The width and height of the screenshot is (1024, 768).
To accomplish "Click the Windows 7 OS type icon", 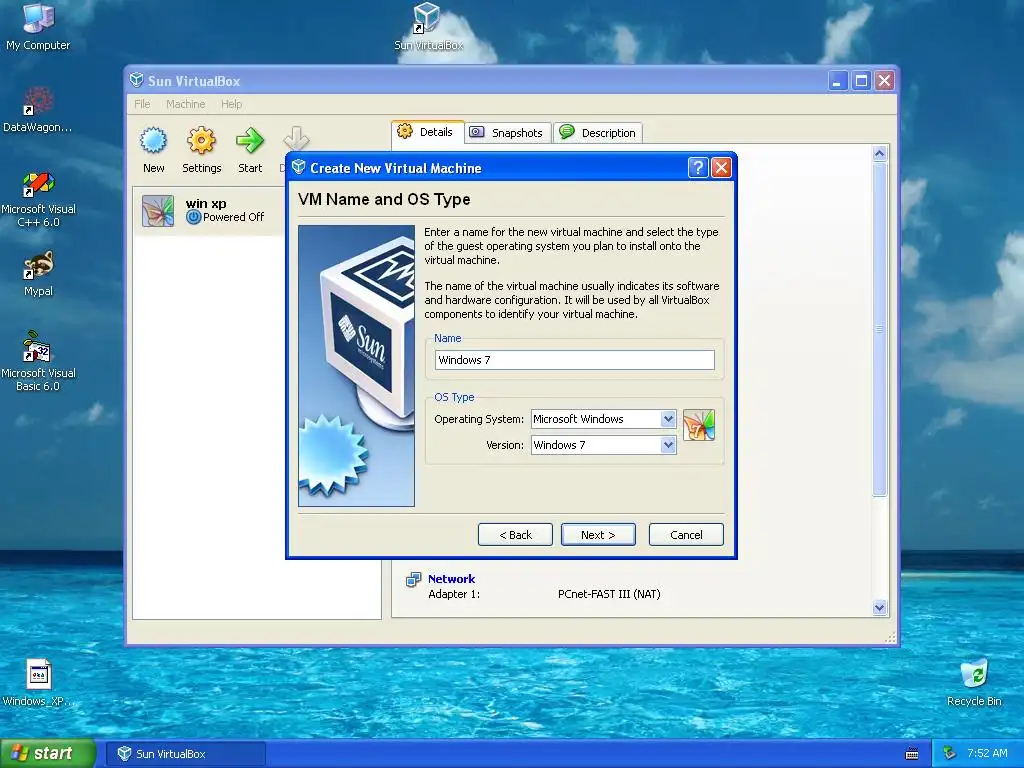I will [x=699, y=425].
